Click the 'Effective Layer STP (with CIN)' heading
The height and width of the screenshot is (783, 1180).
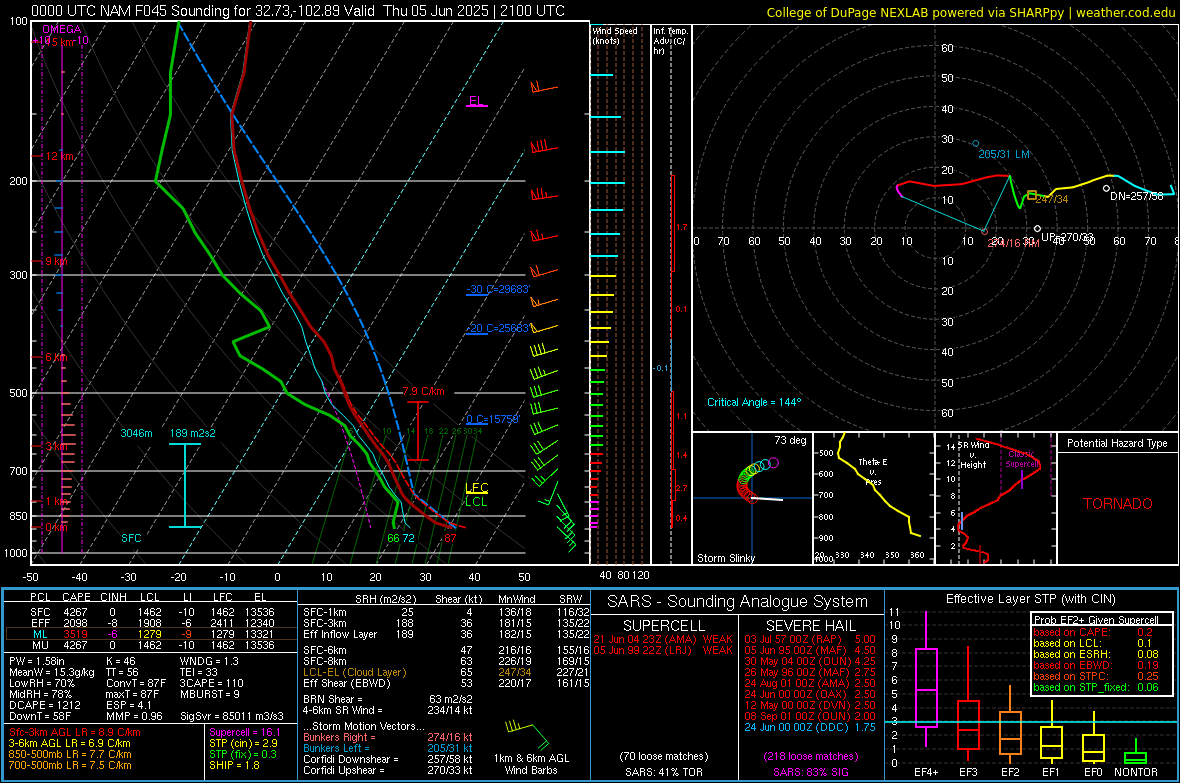[1031, 599]
